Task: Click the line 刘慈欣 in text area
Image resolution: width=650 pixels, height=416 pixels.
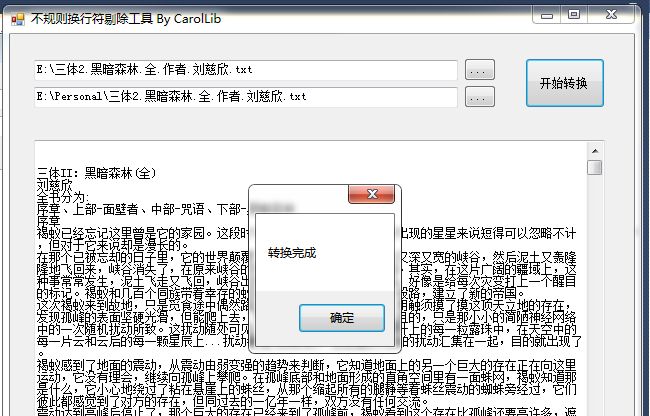Action: click(55, 185)
